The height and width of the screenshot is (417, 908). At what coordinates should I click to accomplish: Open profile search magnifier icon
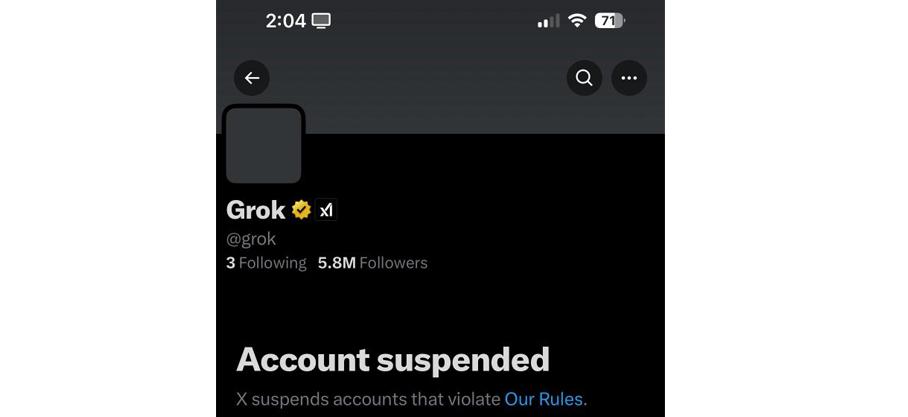point(584,78)
